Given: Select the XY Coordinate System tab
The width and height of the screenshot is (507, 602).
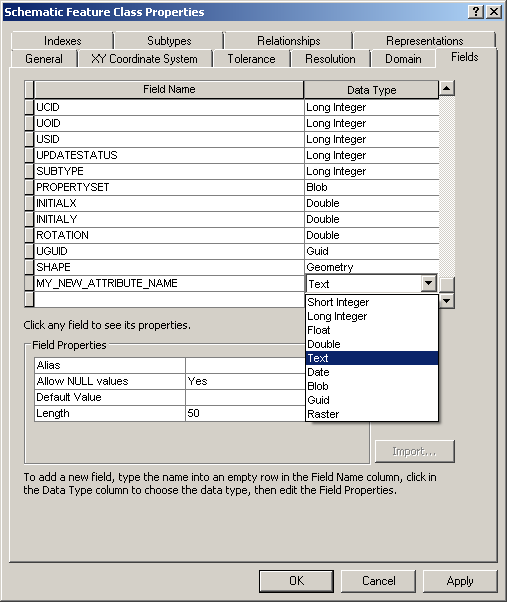Looking at the screenshot, I should (144, 59).
